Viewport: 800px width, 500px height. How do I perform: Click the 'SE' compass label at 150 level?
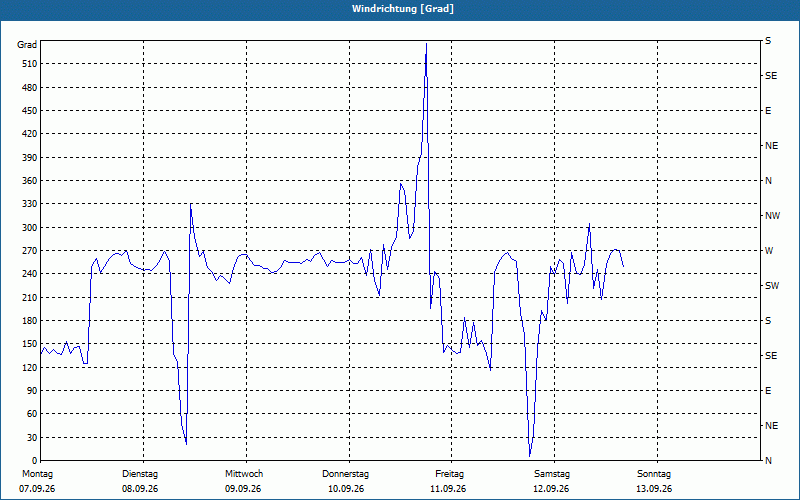click(x=771, y=356)
